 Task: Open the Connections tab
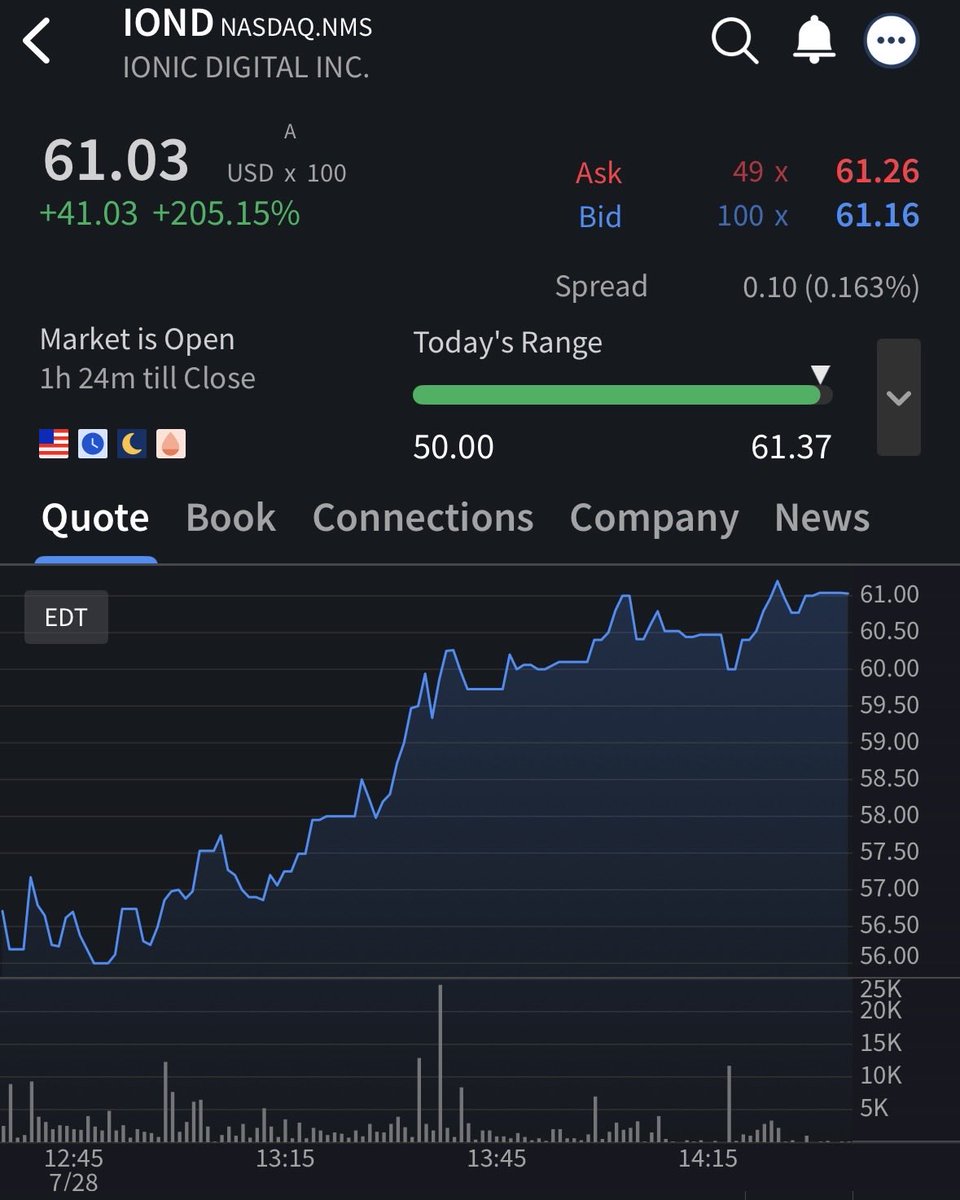tap(423, 518)
